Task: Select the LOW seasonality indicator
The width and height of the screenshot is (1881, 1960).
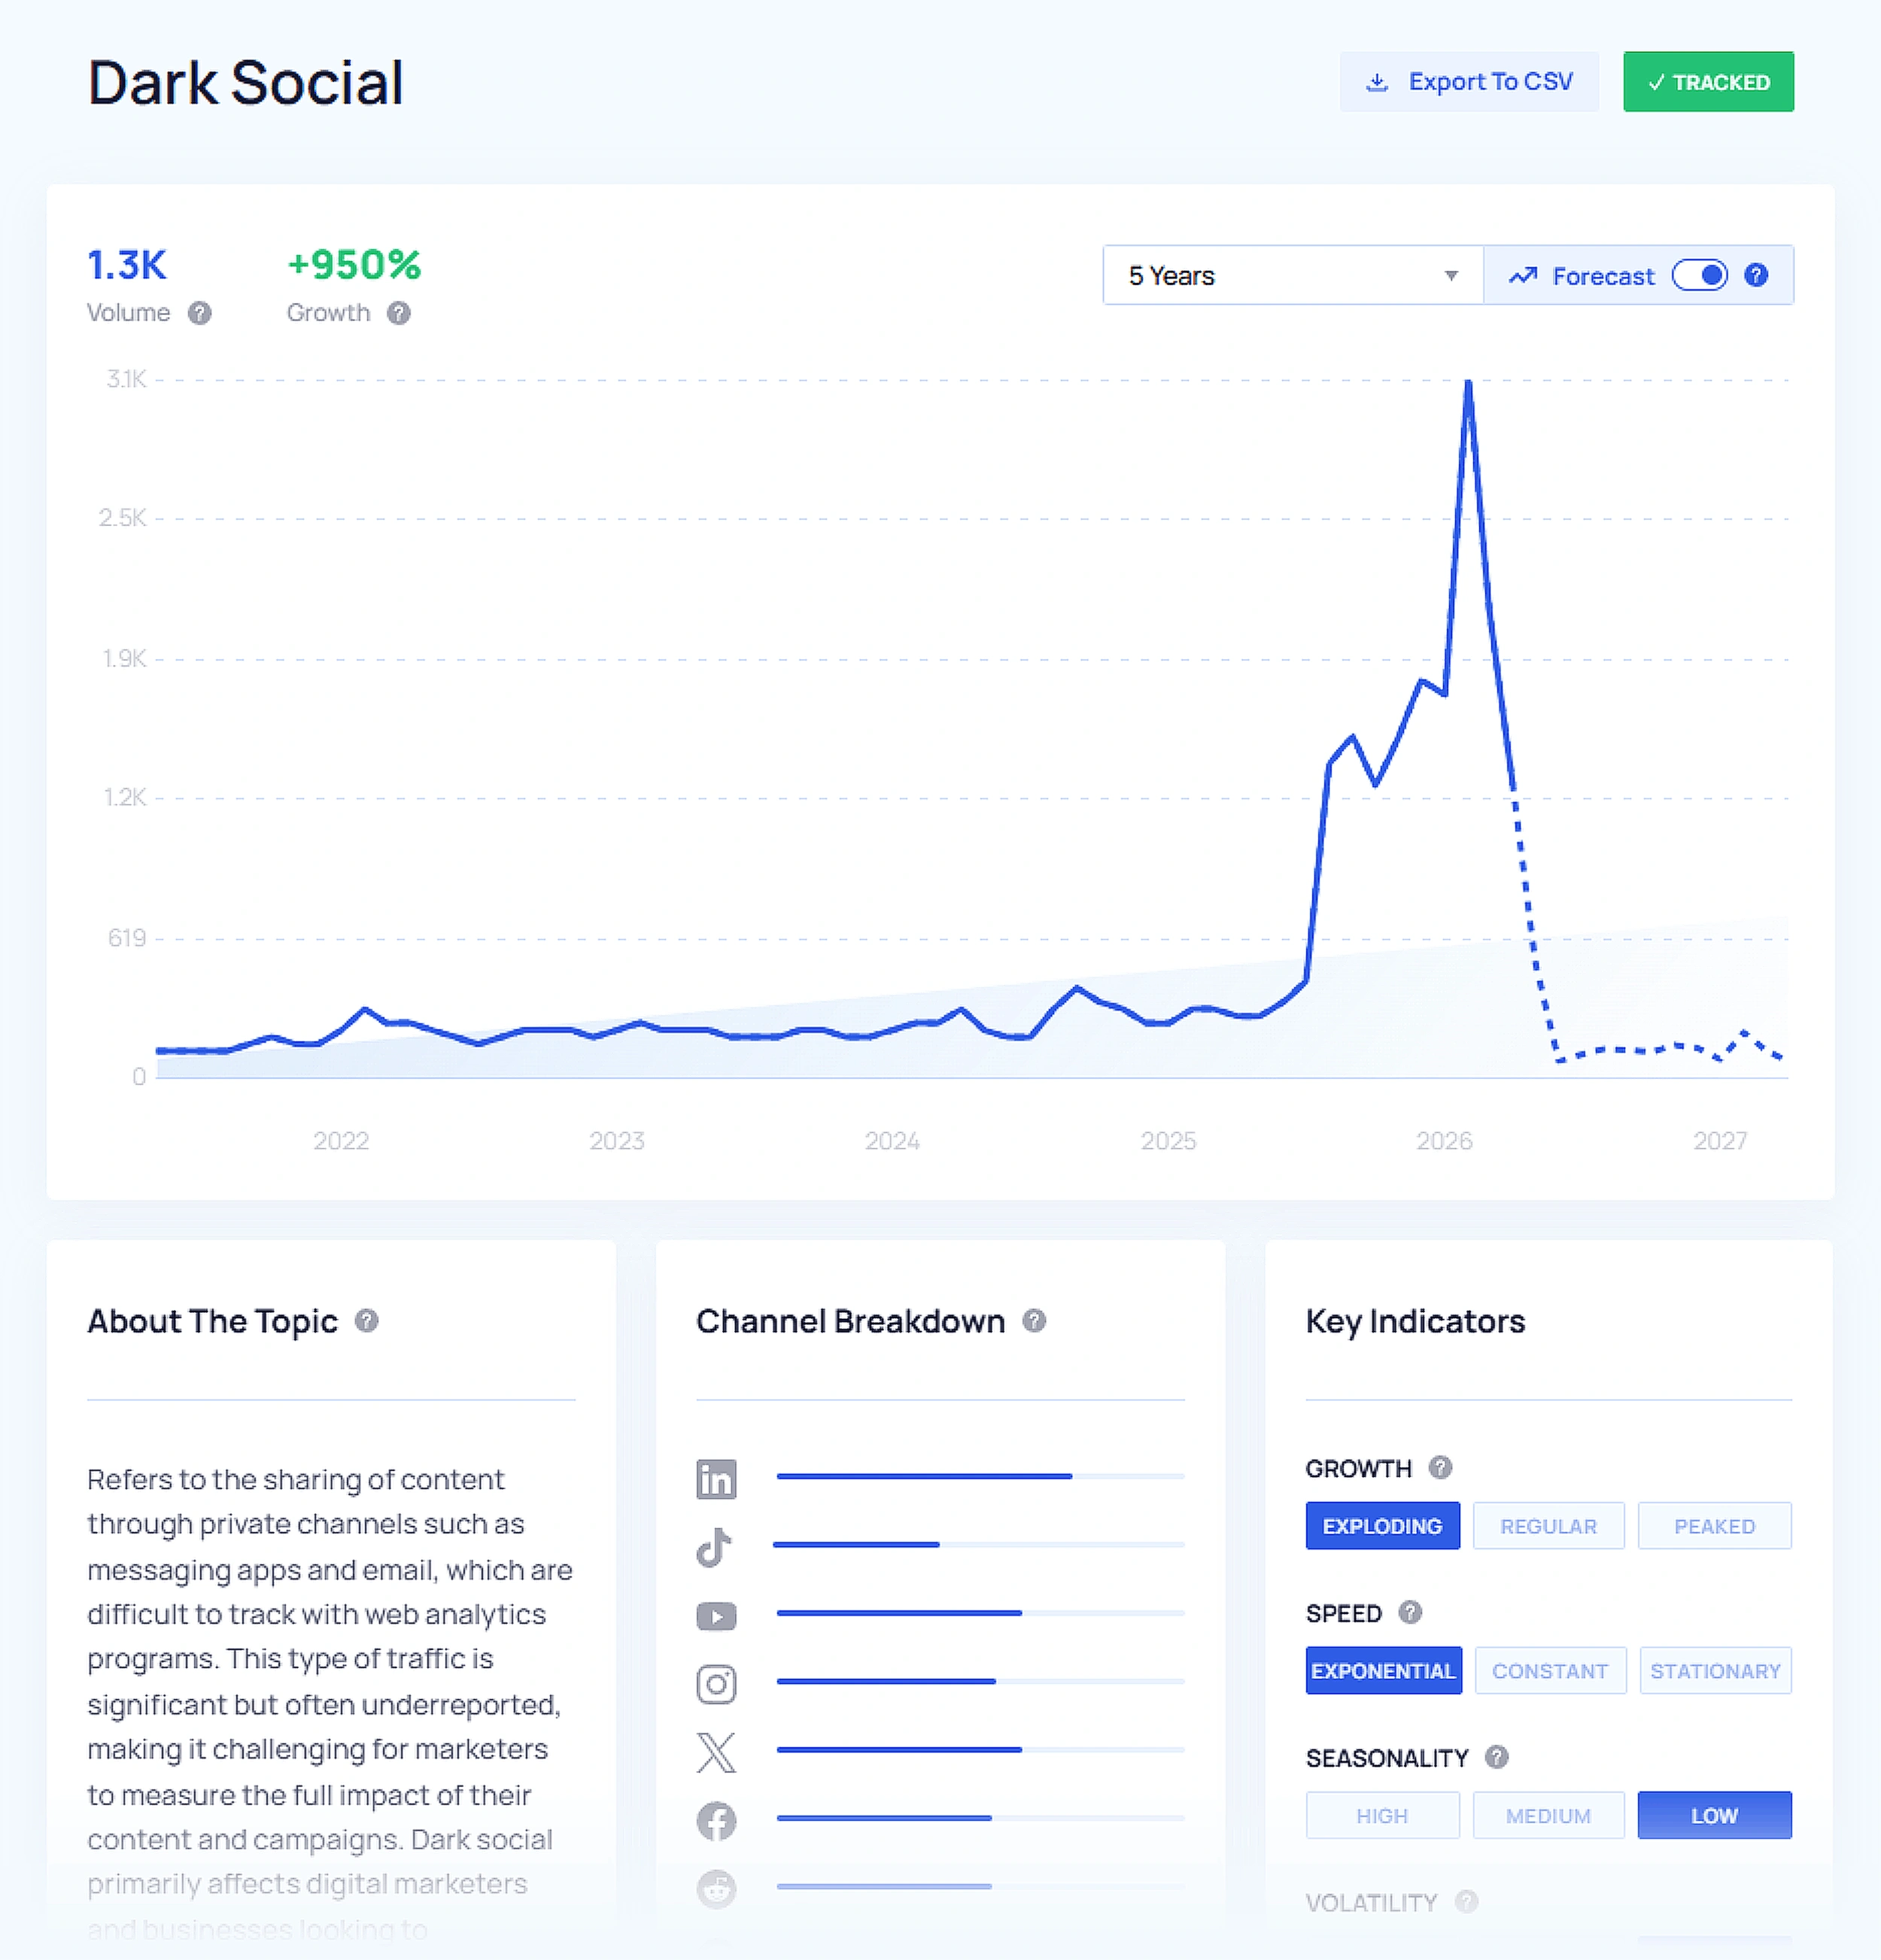Action: pos(1714,1815)
